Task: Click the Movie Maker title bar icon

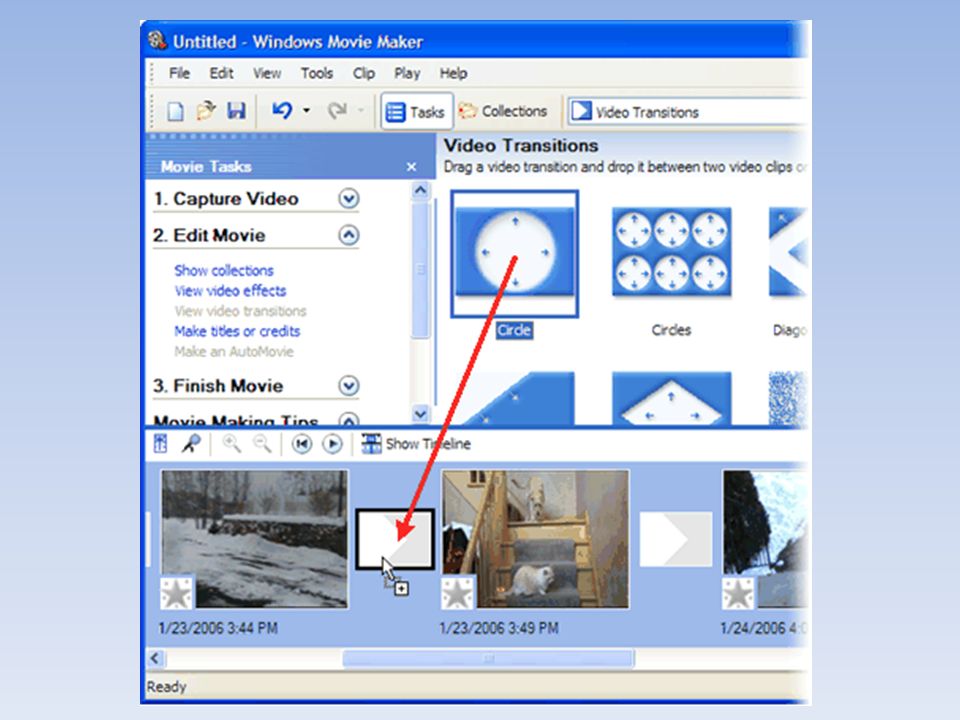Action: (157, 40)
